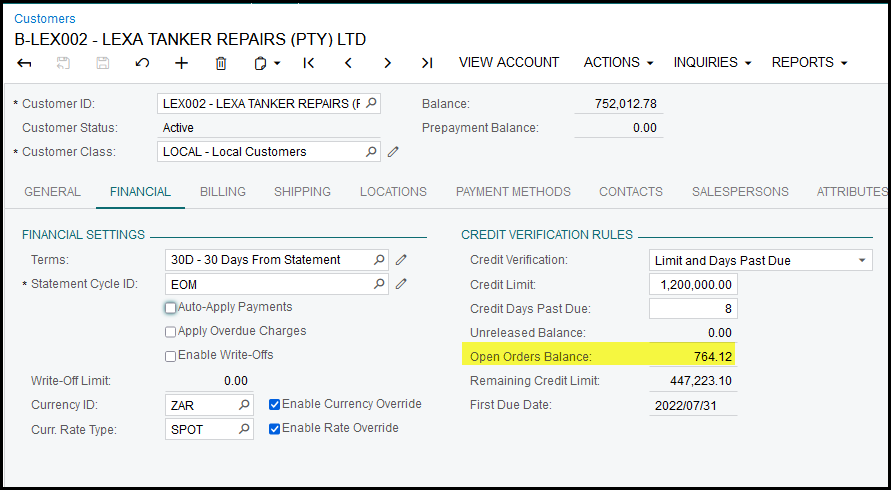Switch to the Billing tab
The image size is (891, 490).
pyautogui.click(x=222, y=192)
